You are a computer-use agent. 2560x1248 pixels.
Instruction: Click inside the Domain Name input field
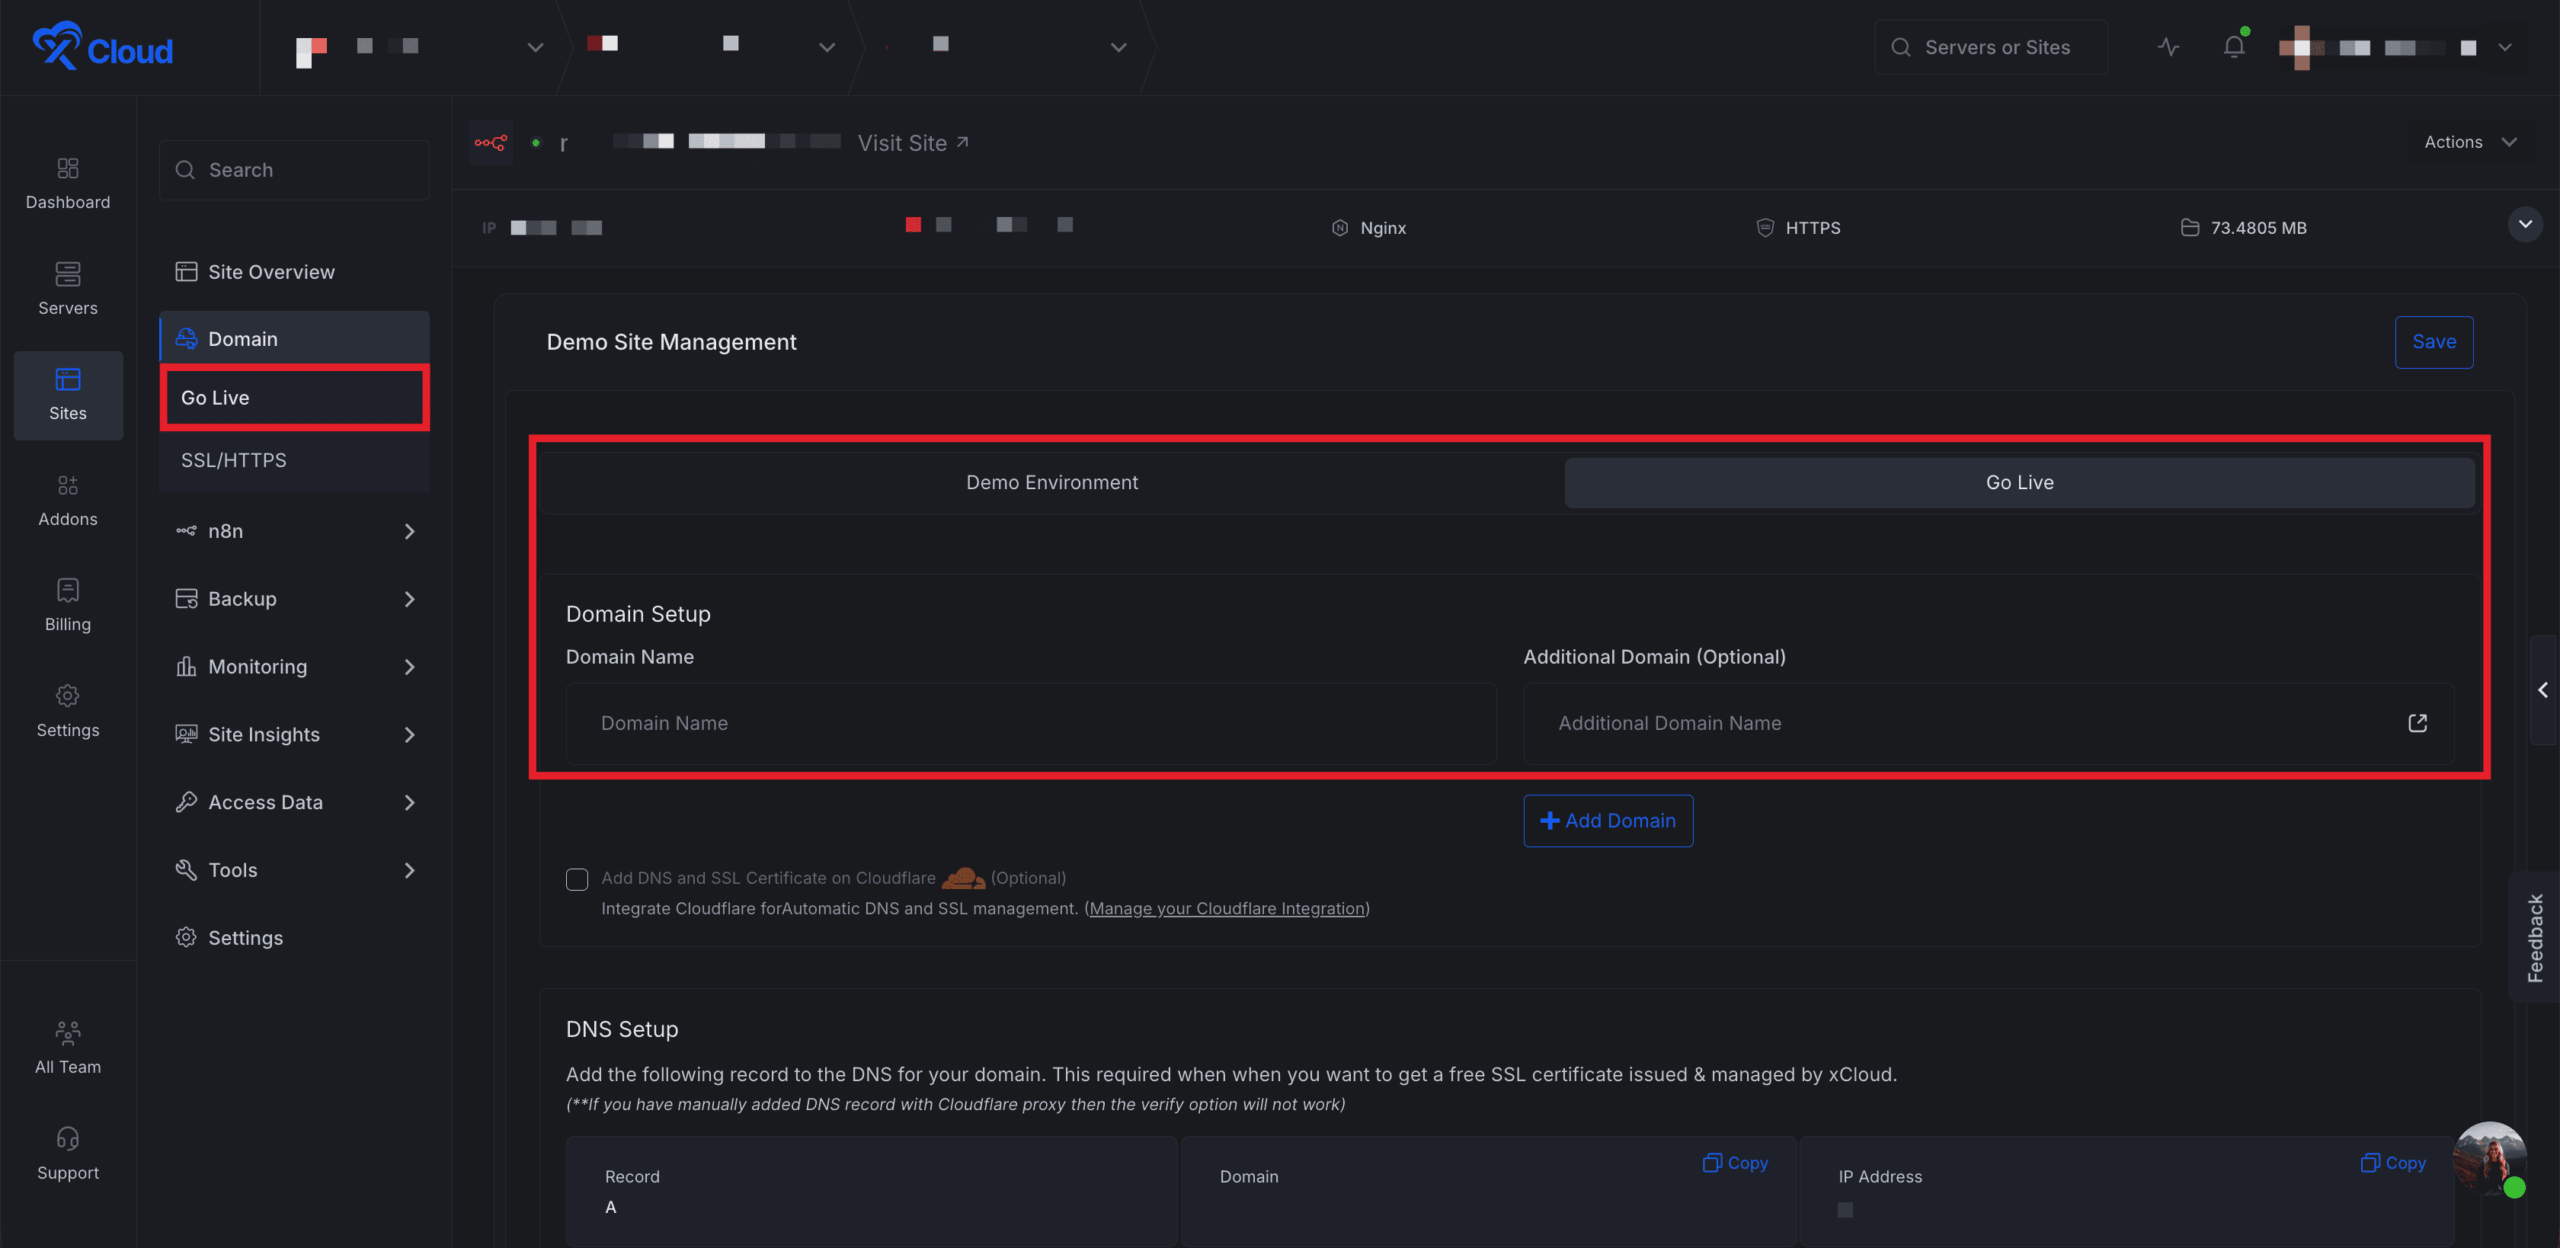(1030, 722)
